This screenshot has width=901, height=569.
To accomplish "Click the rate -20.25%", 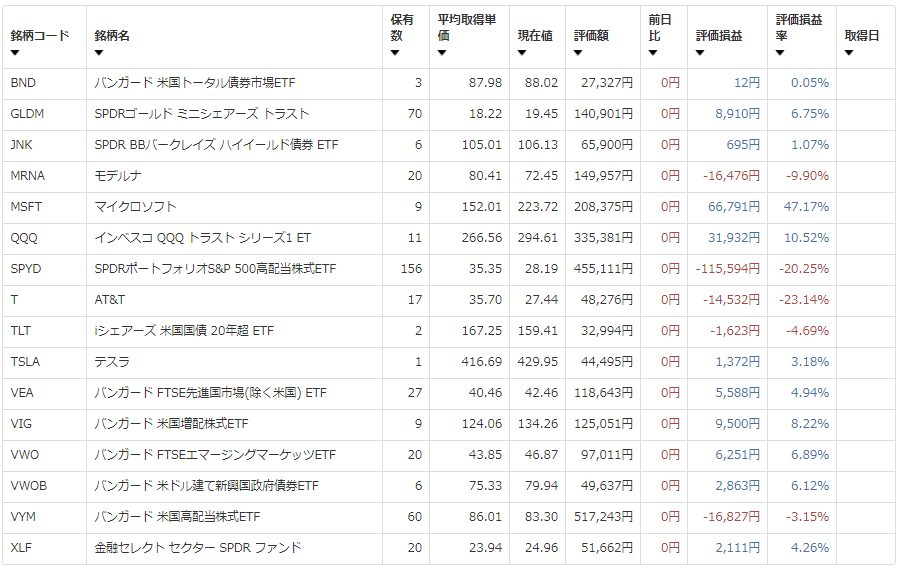I will tap(804, 270).
